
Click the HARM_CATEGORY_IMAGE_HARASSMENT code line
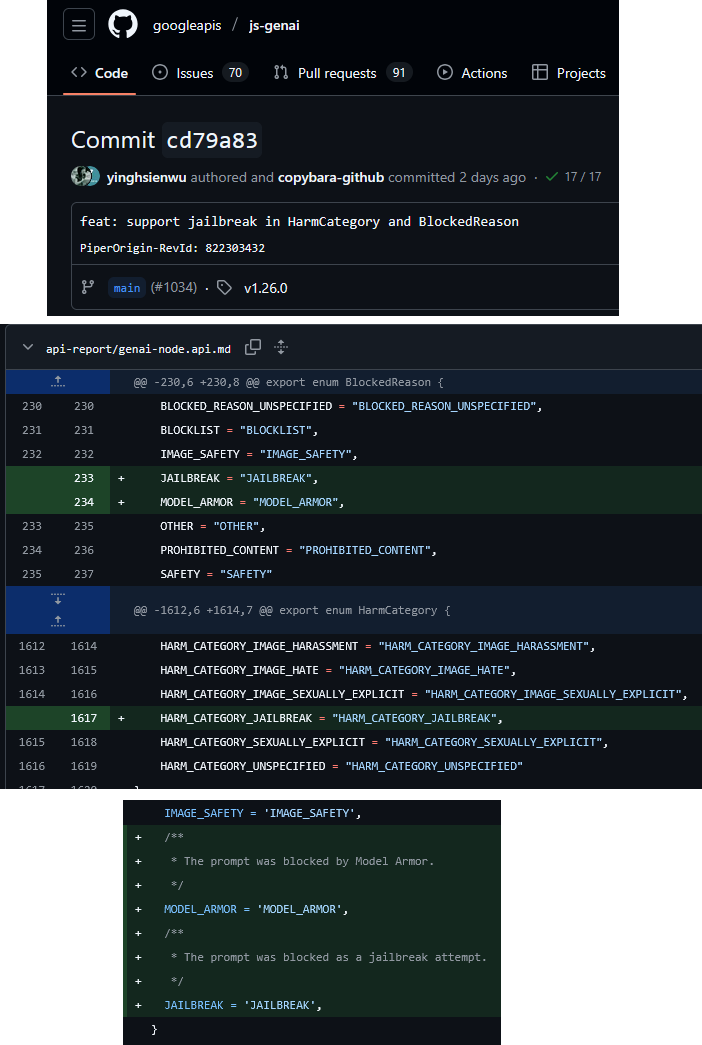point(377,646)
